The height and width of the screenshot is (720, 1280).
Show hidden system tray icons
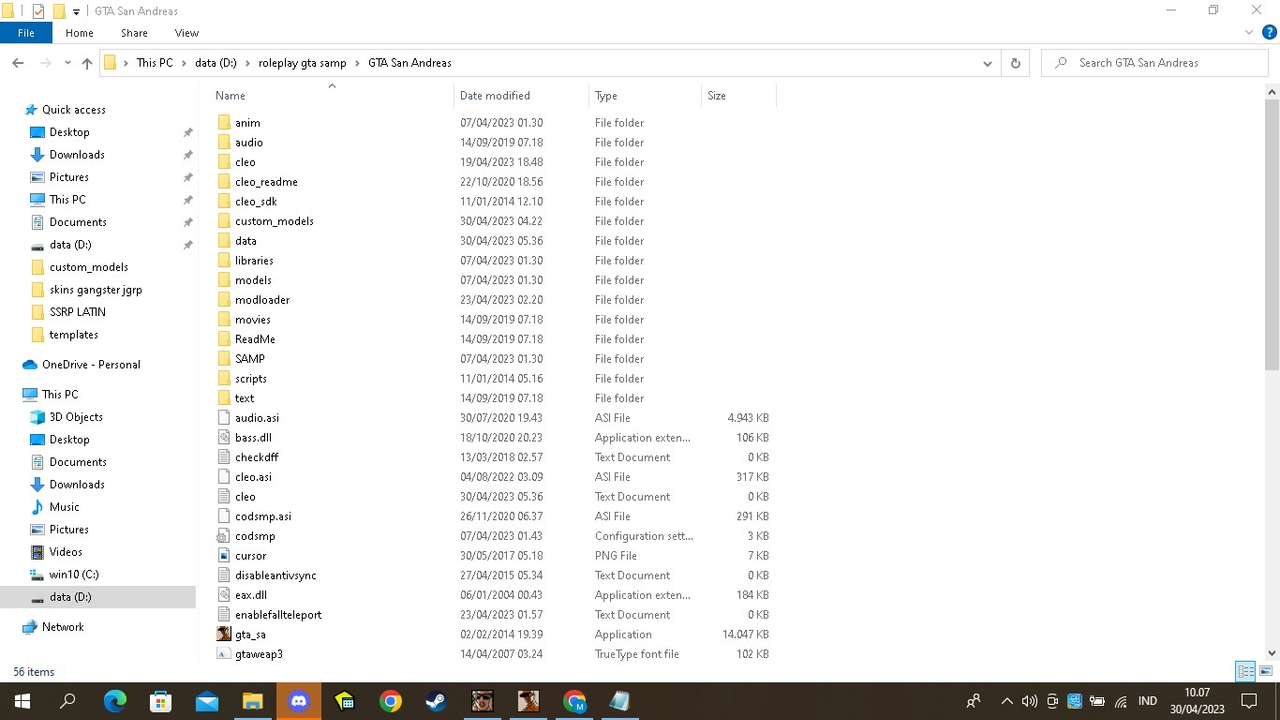(x=1007, y=701)
